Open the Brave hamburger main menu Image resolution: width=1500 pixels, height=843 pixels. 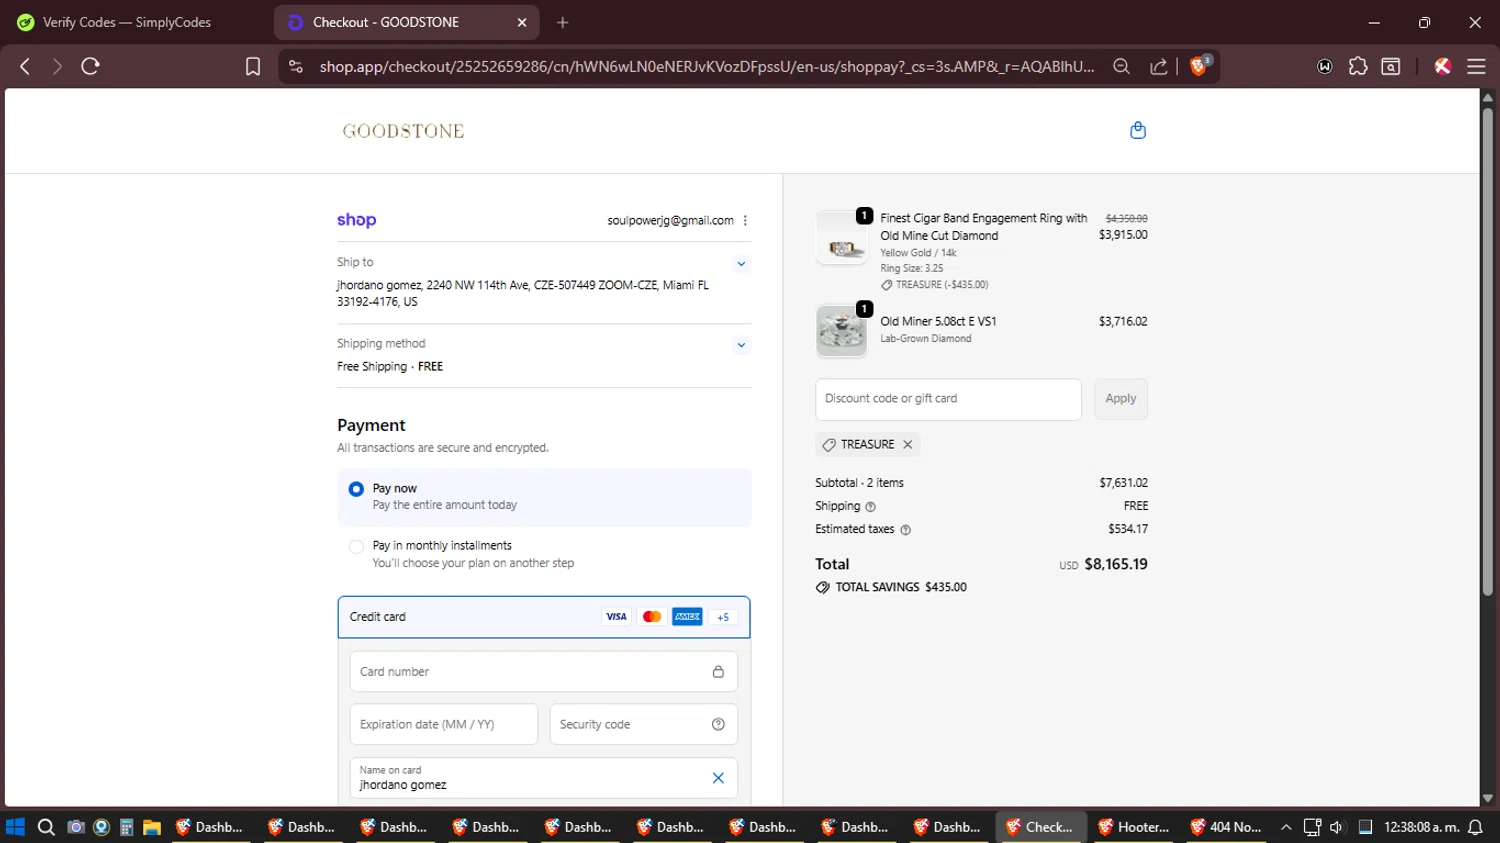pyautogui.click(x=1476, y=66)
